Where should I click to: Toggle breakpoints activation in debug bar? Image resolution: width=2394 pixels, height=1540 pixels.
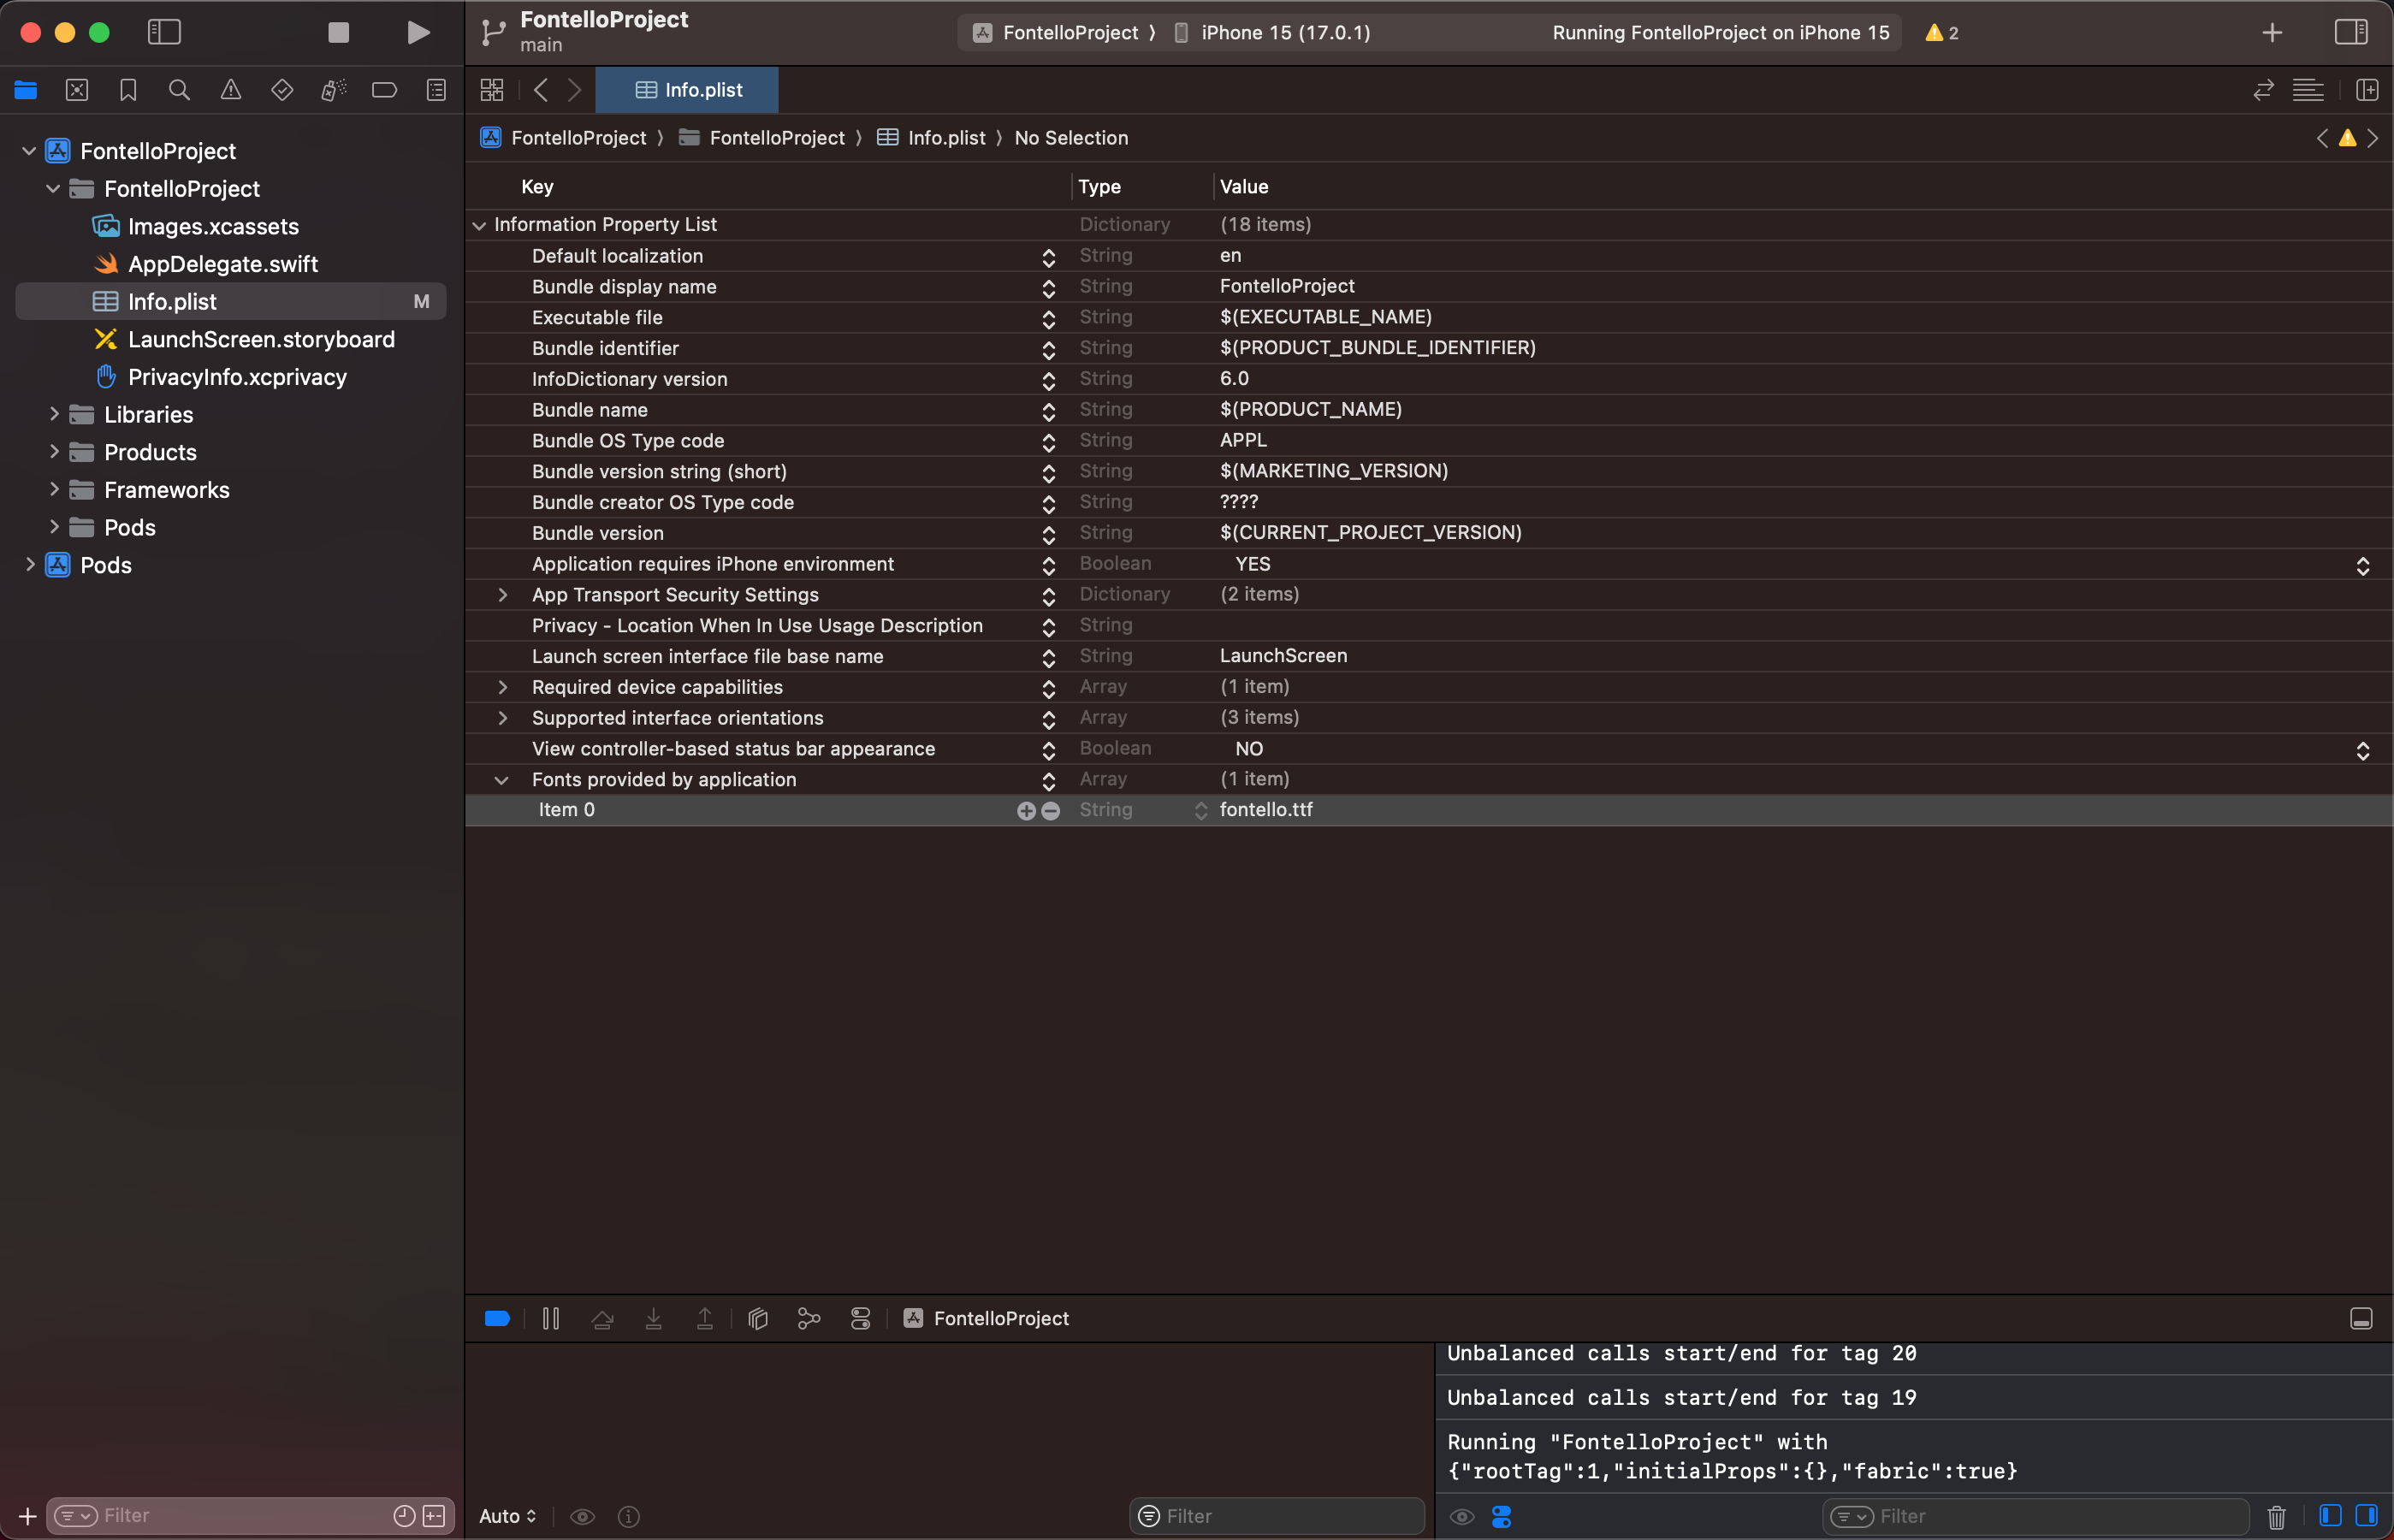[498, 1318]
